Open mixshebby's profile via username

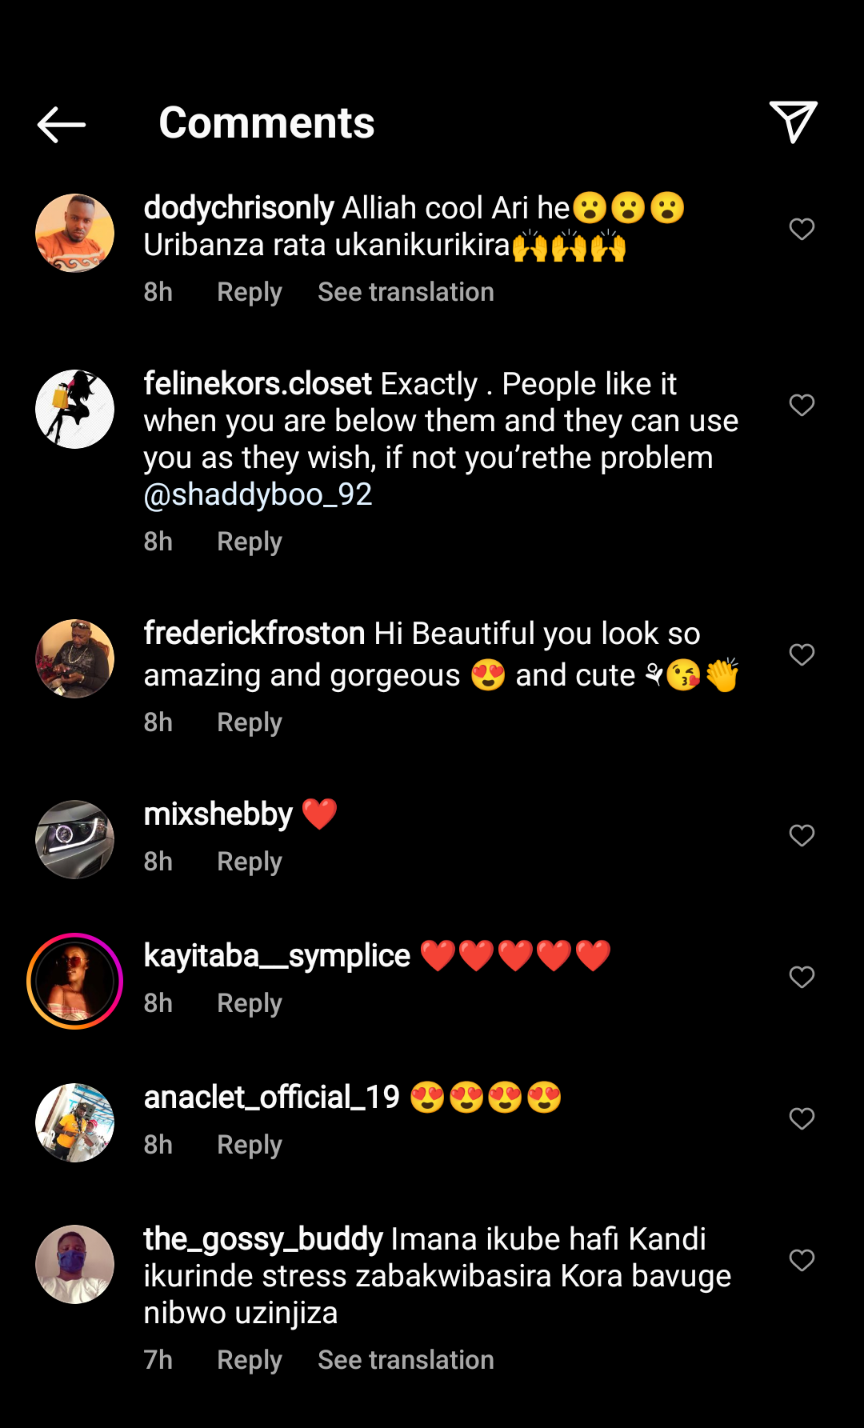[x=218, y=814]
